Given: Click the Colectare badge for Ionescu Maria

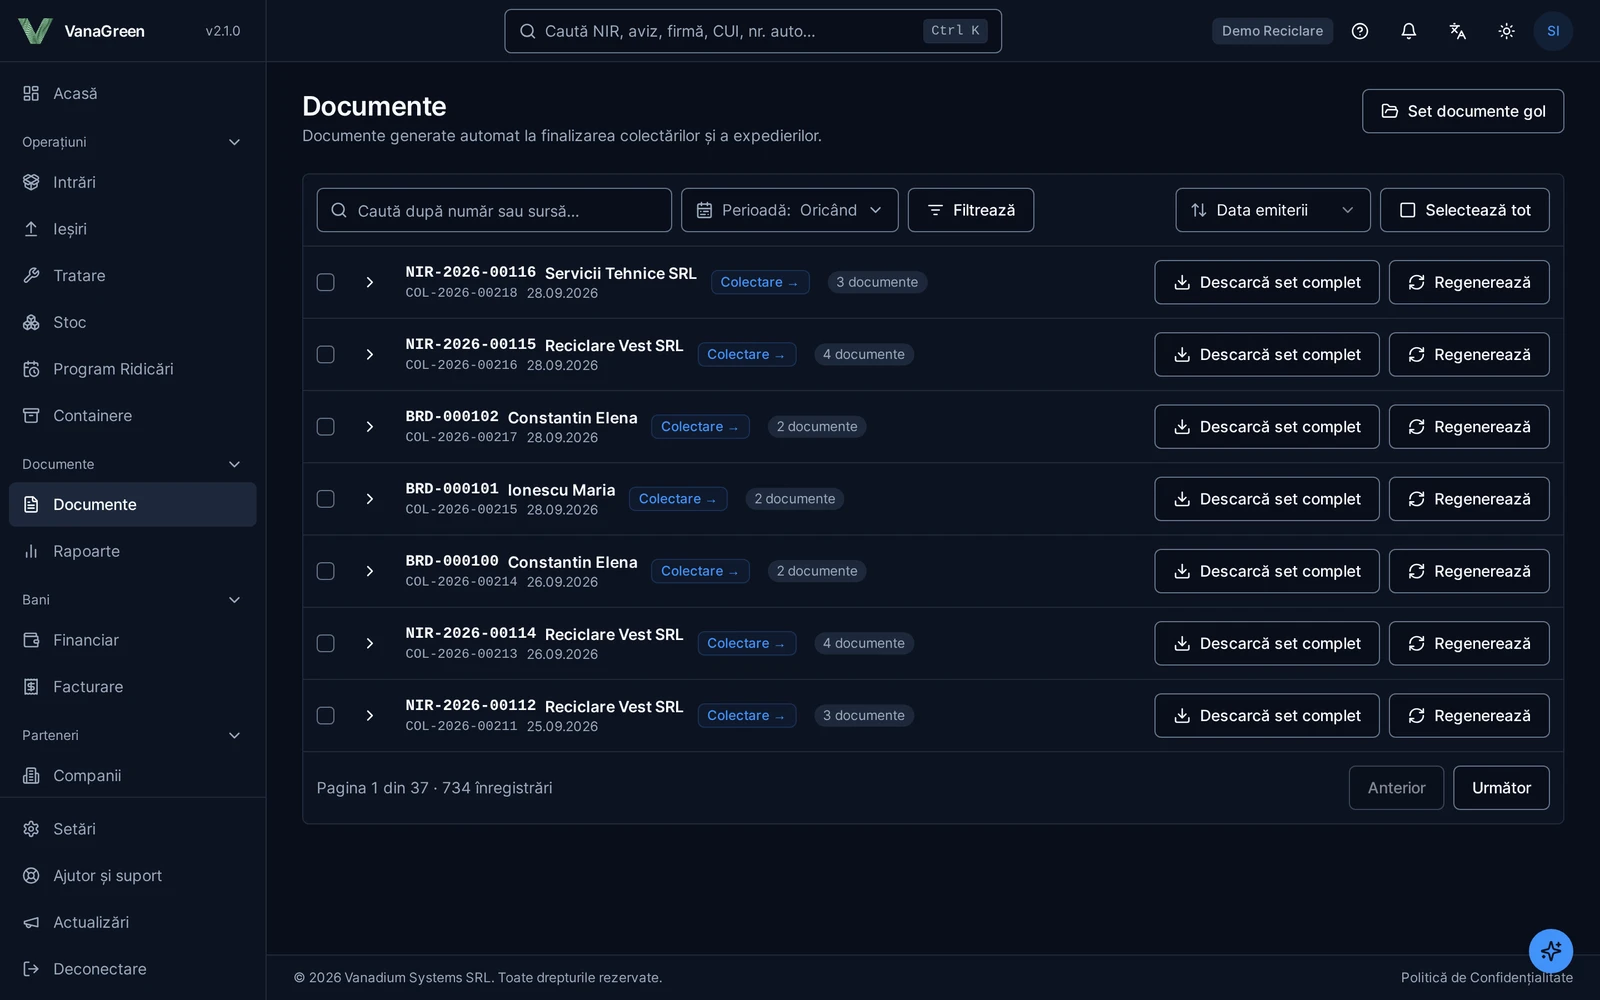Looking at the screenshot, I should pos(677,499).
